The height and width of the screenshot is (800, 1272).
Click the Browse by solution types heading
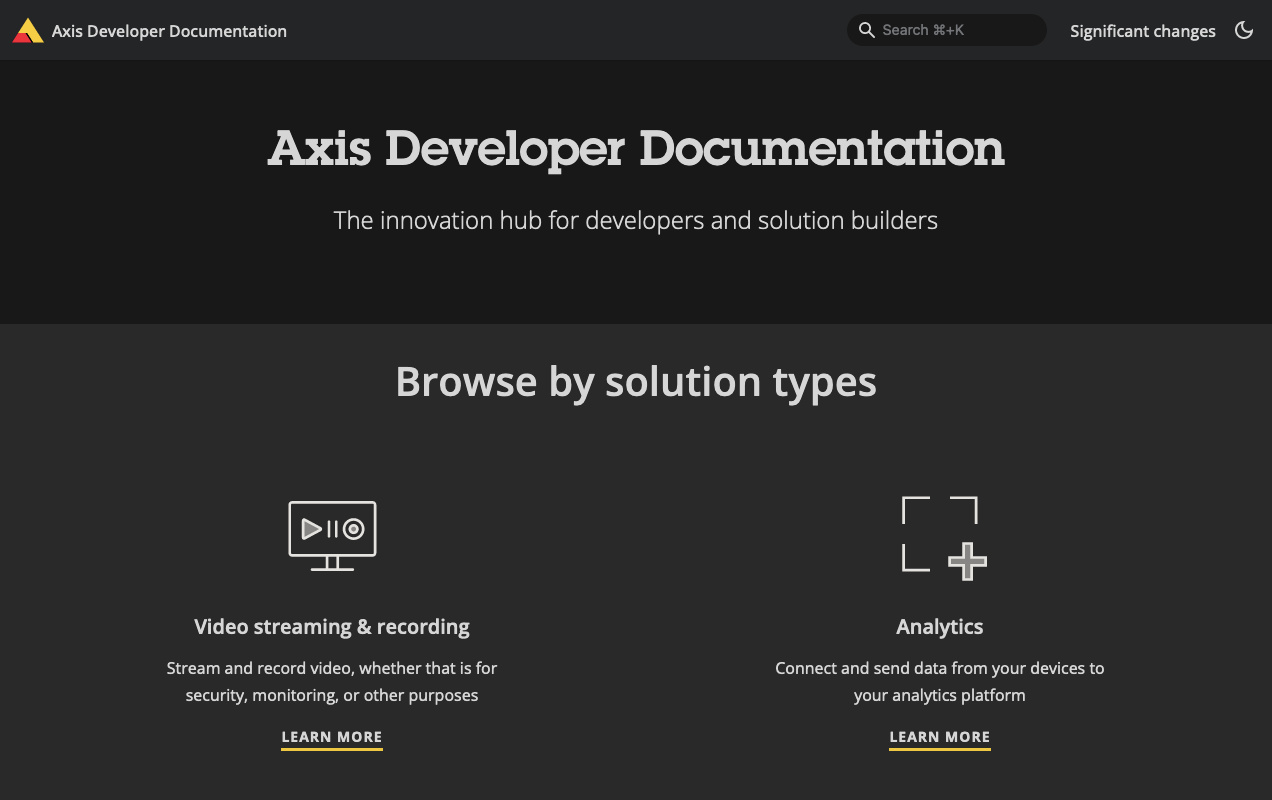pos(636,382)
